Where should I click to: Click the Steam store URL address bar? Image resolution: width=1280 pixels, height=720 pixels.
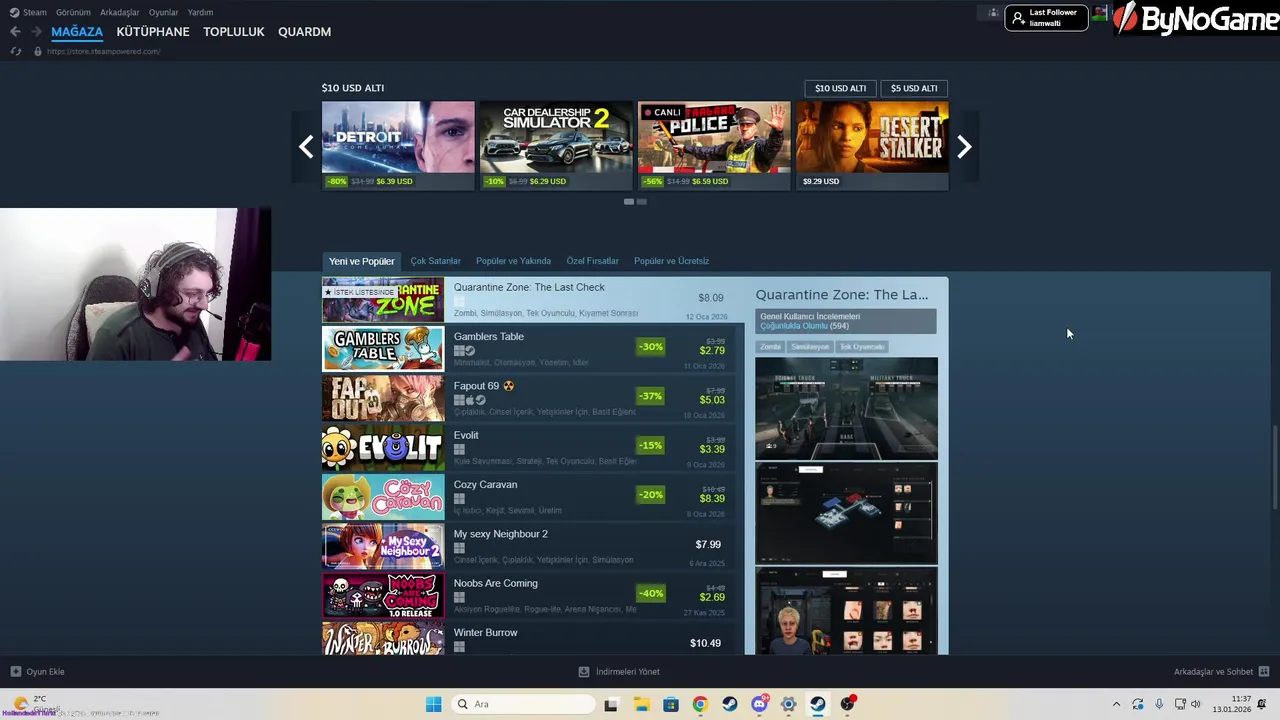(104, 51)
